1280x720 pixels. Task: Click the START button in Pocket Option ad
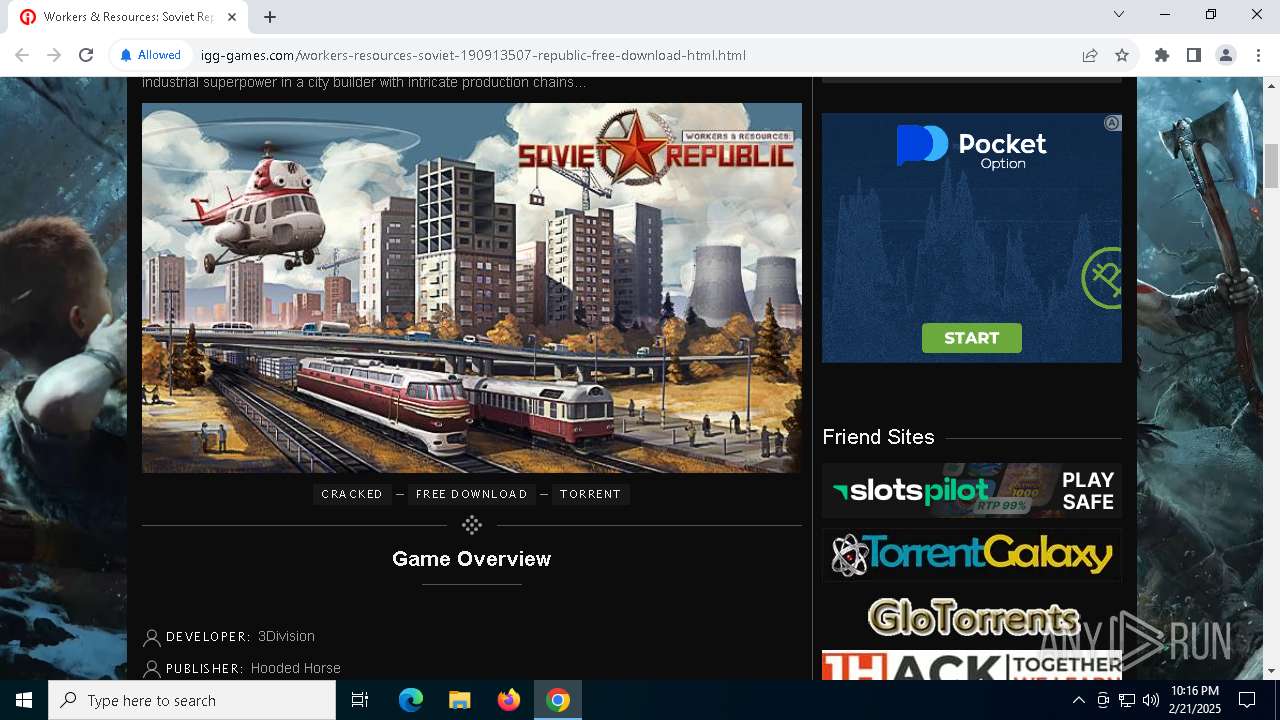pyautogui.click(x=972, y=338)
